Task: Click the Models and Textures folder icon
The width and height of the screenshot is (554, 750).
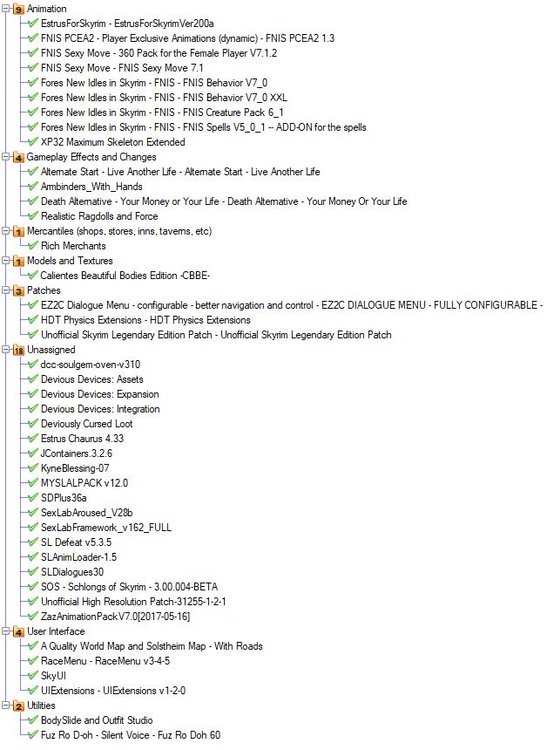Action: coord(18,261)
